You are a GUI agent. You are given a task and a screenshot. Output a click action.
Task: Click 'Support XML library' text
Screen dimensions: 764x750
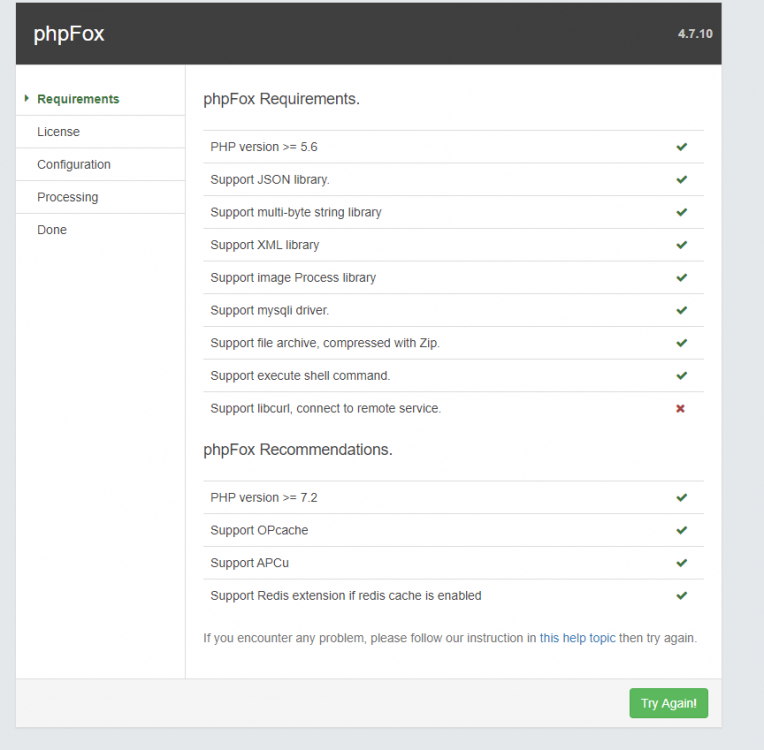pos(265,245)
